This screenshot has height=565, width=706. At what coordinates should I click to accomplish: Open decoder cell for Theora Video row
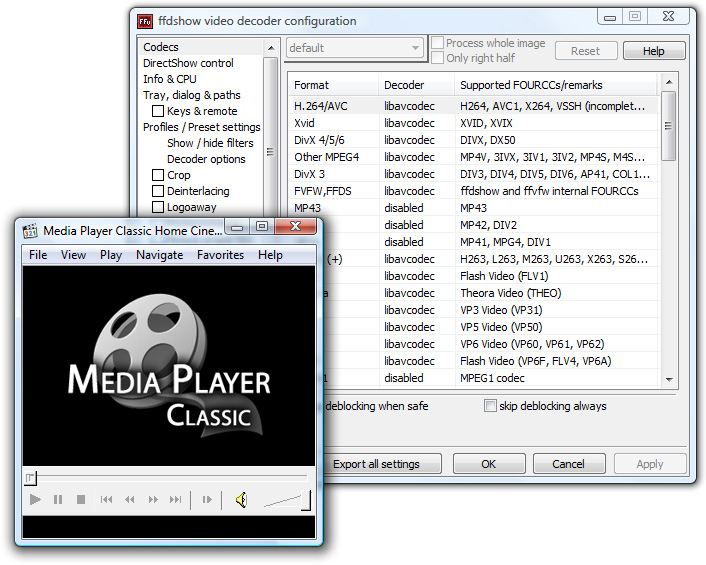pos(417,293)
